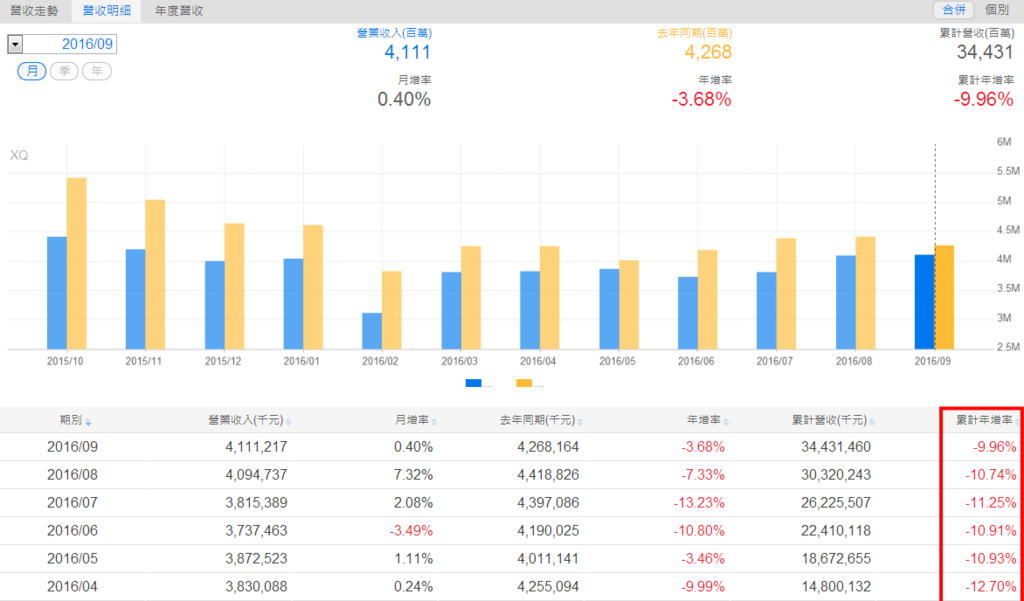Click the blue legend swatch
The height and width of the screenshot is (601, 1024).
pos(473,383)
